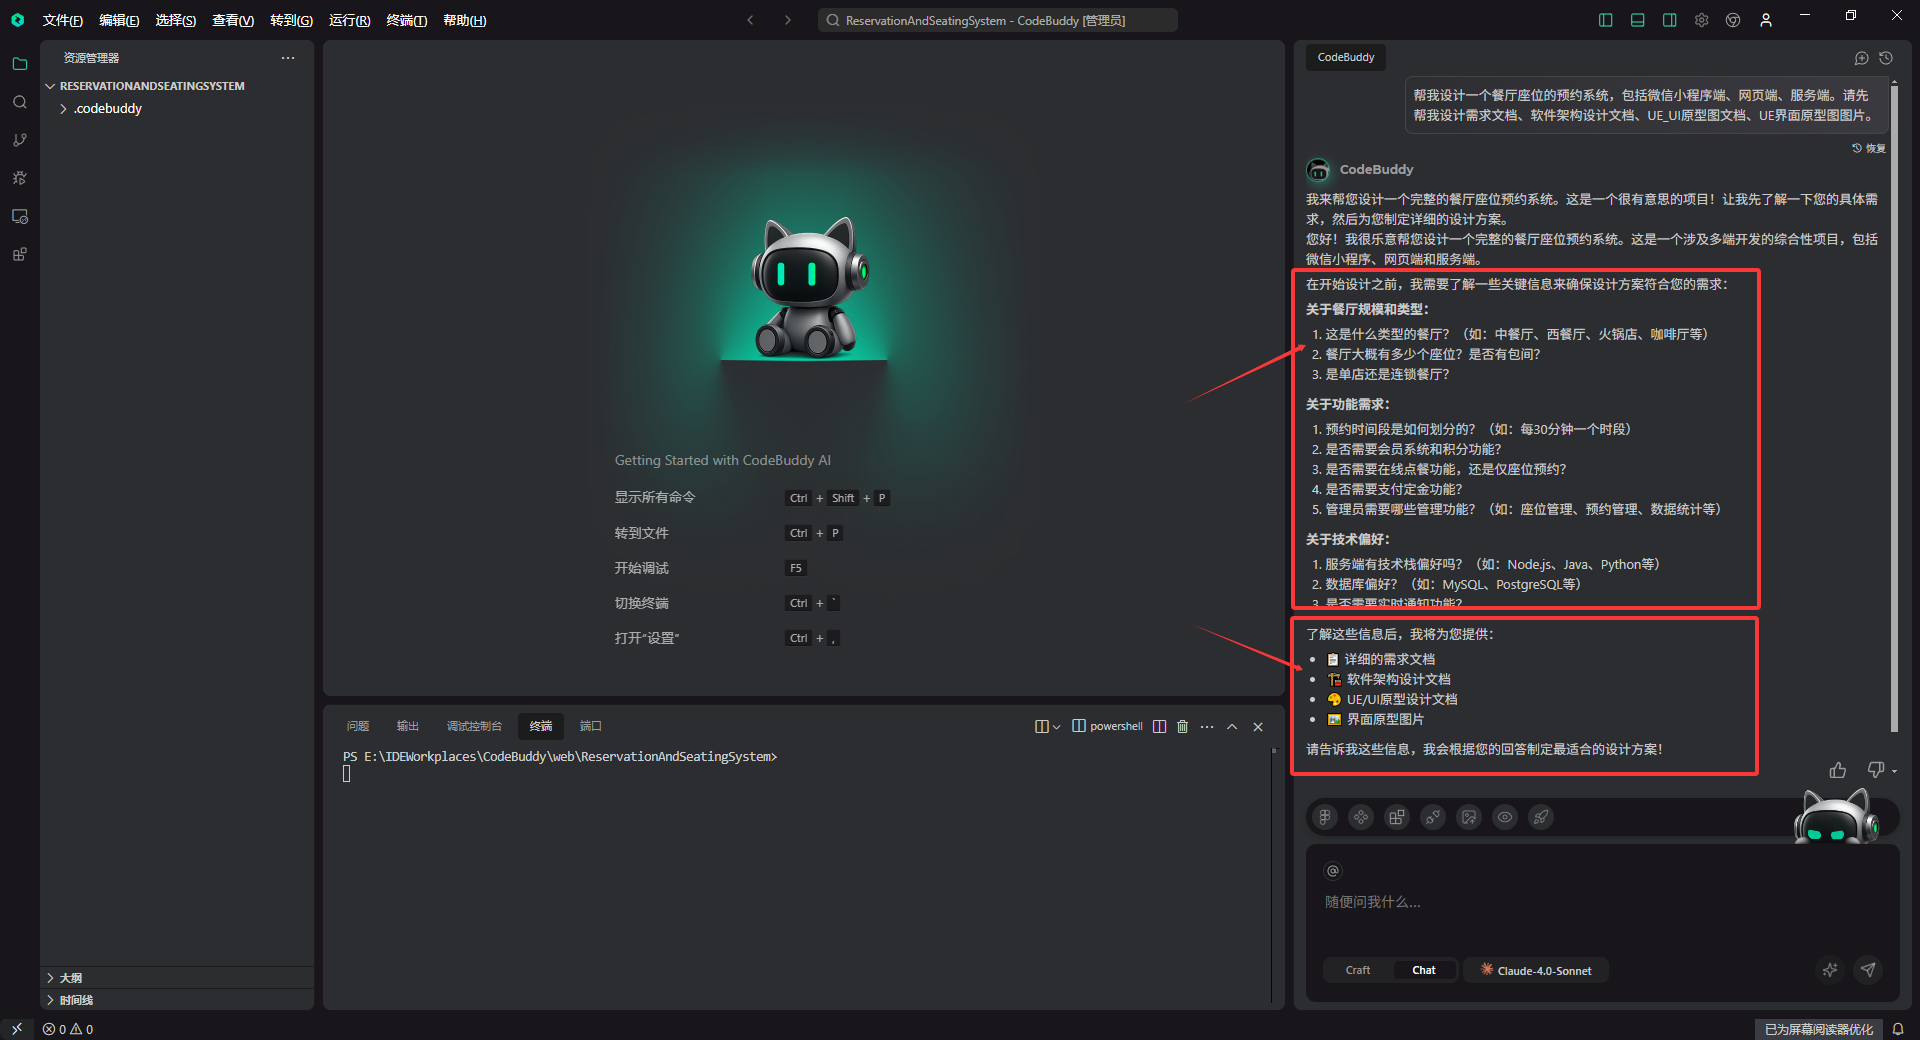Screen dimensions: 1920x1040
Task: Send the message with the paper-plane icon
Action: coord(1868,970)
